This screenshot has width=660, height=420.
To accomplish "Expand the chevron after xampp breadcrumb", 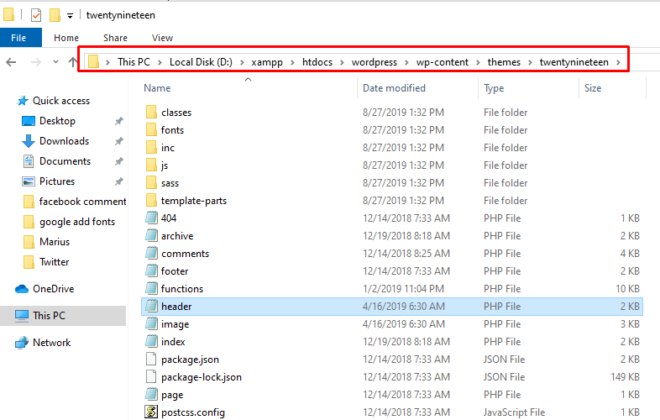I will pos(292,63).
